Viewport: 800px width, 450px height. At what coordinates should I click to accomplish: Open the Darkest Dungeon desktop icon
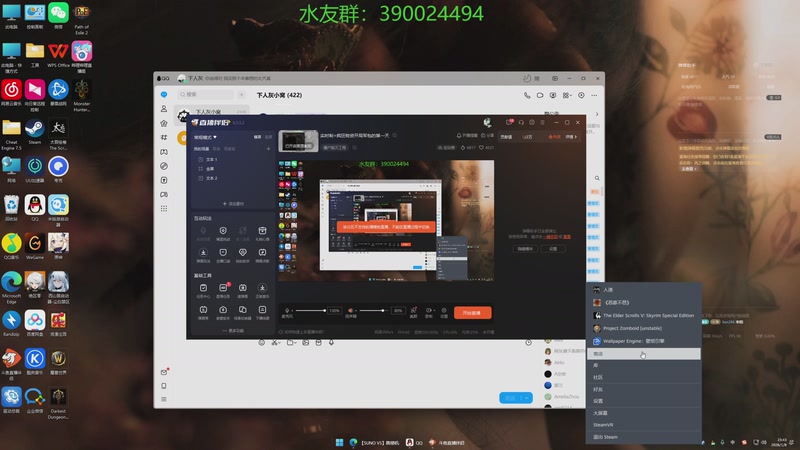coord(58,403)
